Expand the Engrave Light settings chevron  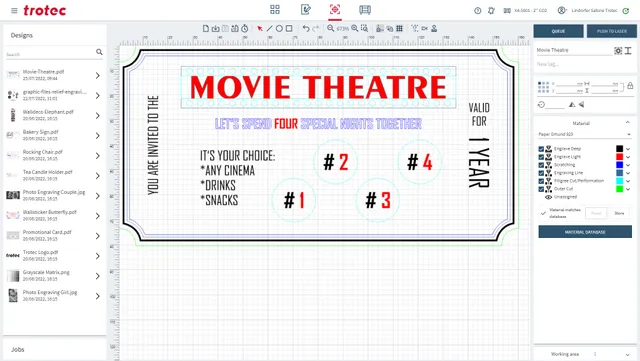628,157
